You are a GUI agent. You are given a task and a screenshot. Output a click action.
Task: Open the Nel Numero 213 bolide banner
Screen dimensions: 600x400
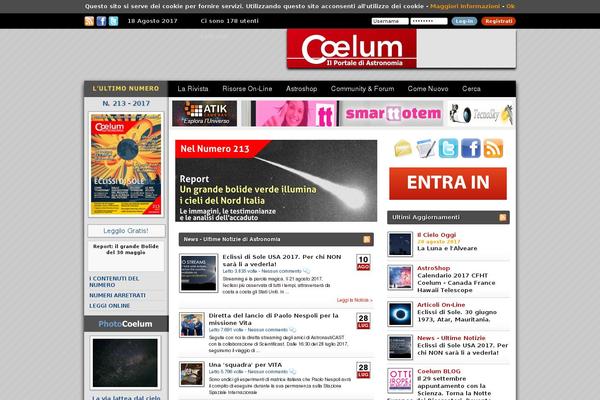coord(276,181)
